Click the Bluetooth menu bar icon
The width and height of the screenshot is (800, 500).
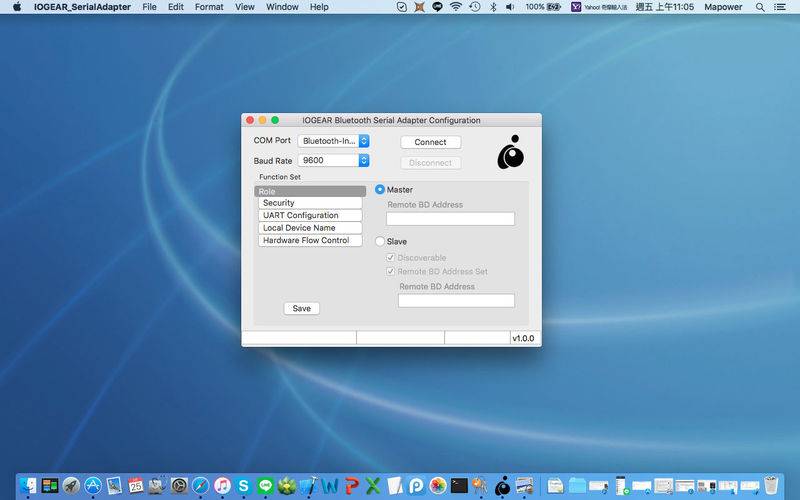(x=493, y=7)
